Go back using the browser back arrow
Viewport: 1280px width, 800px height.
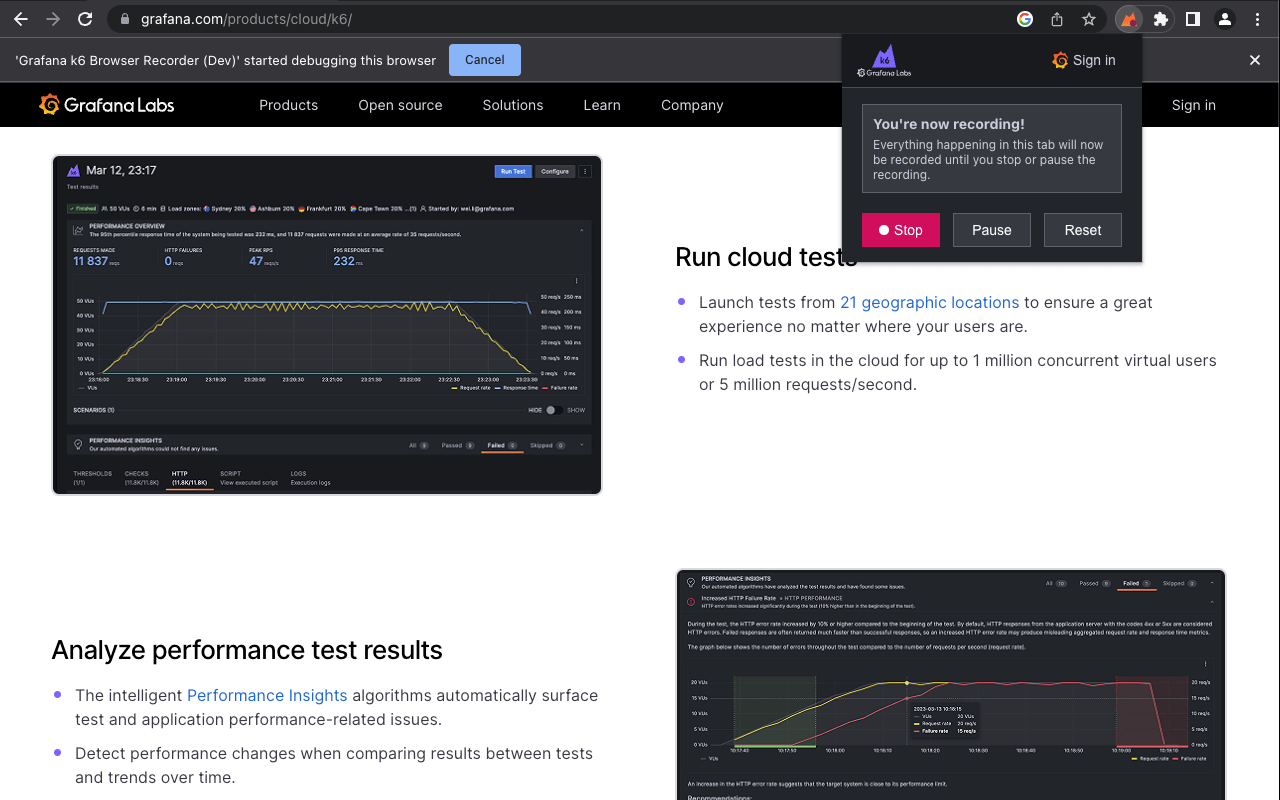[21, 19]
